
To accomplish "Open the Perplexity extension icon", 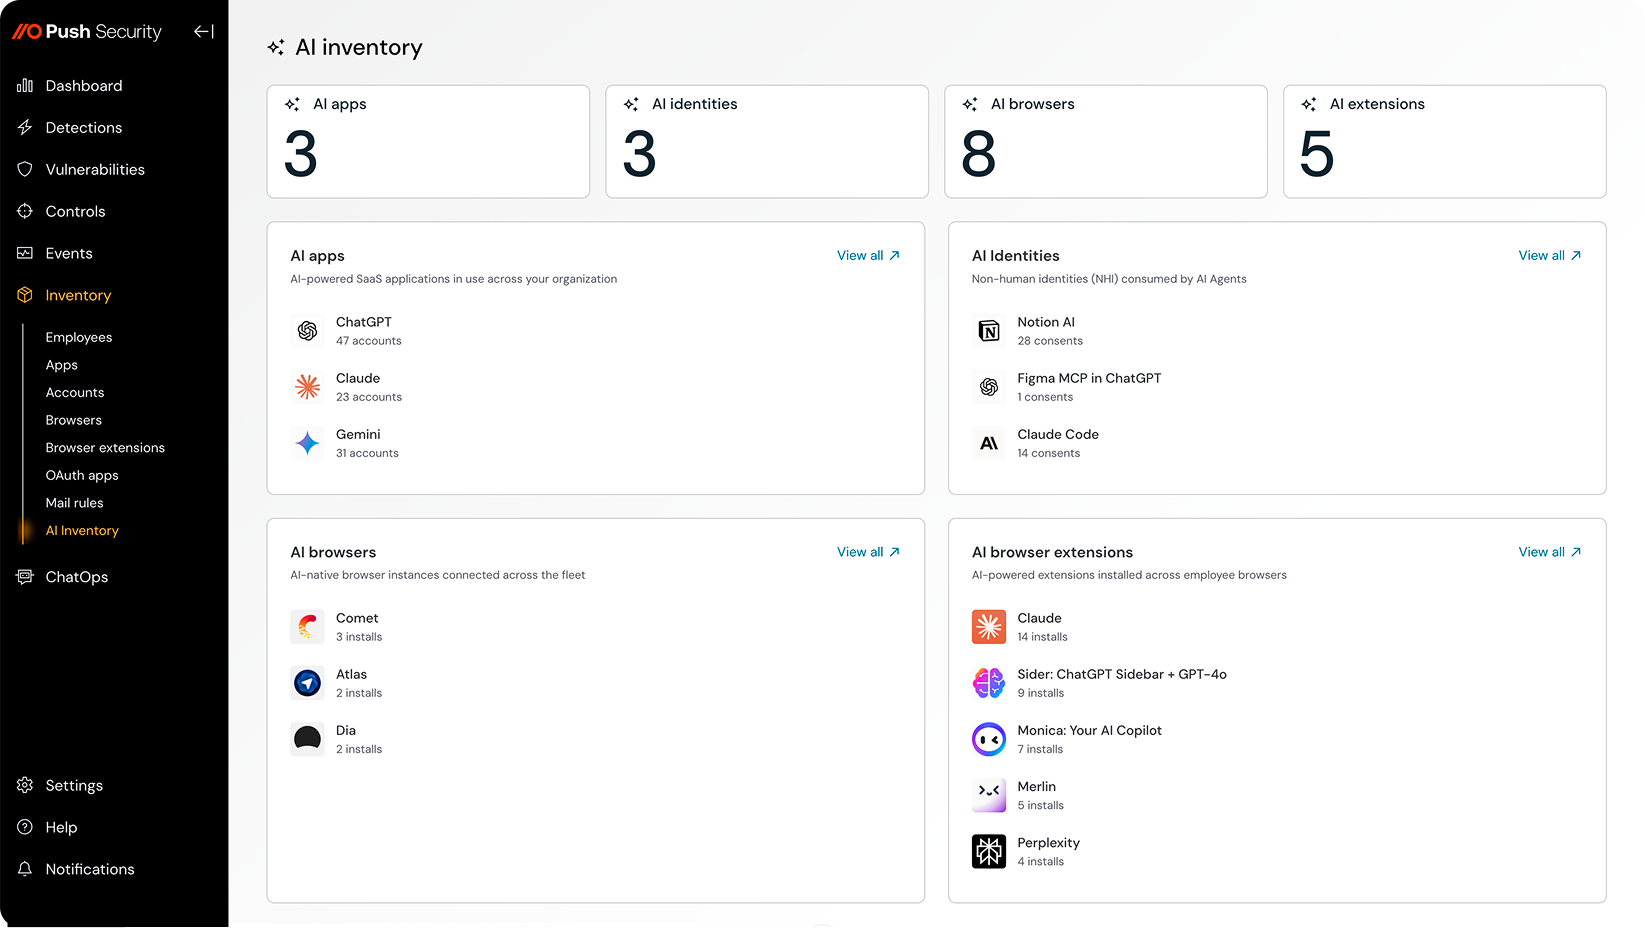I will [988, 851].
